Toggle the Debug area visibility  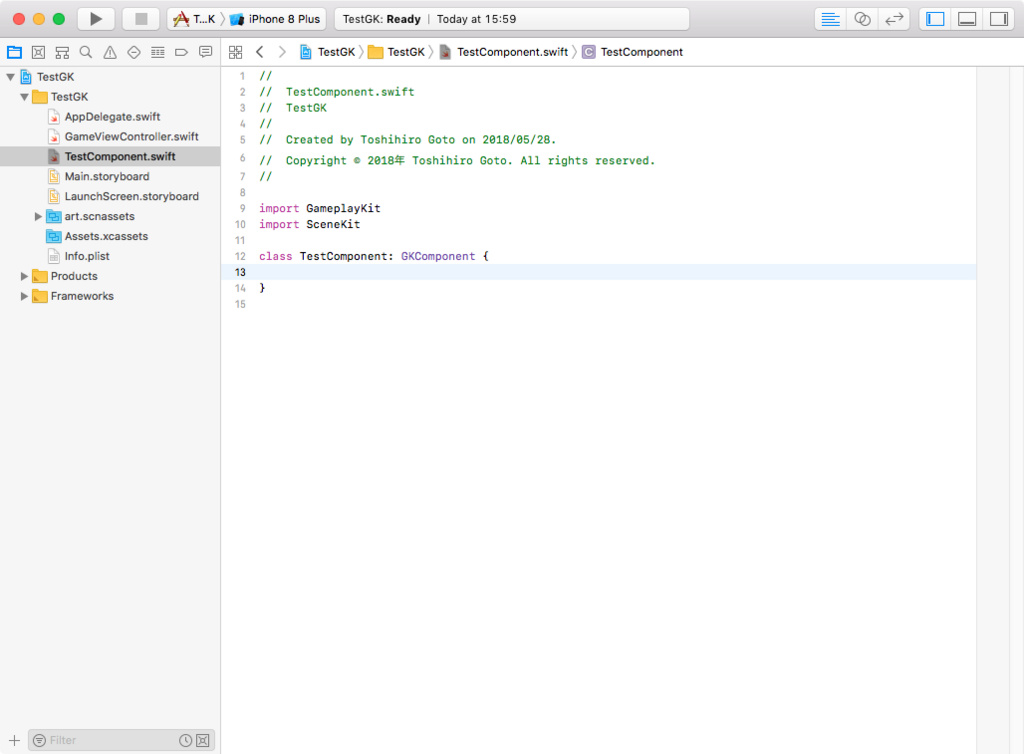[967, 19]
